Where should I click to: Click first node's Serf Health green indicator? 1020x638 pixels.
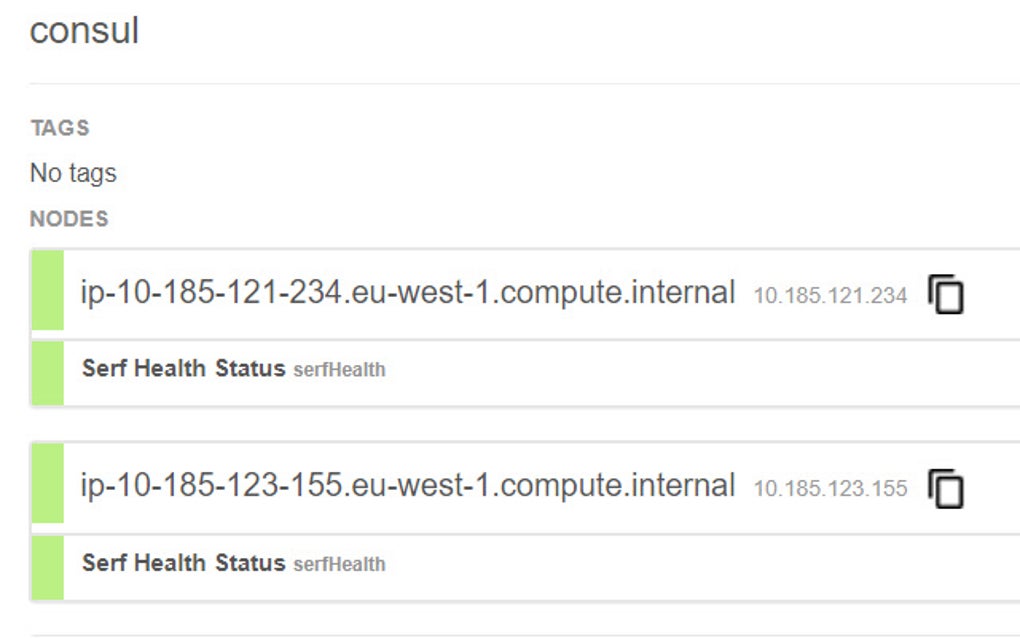(47, 373)
